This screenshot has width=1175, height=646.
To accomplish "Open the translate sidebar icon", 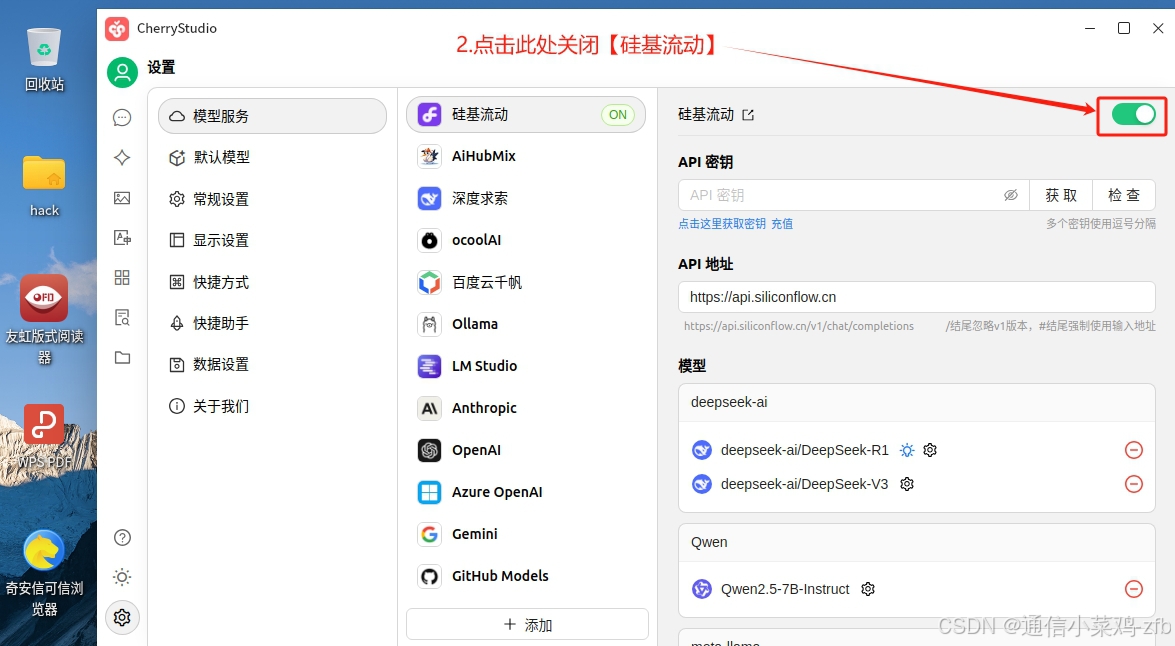I will point(122,238).
